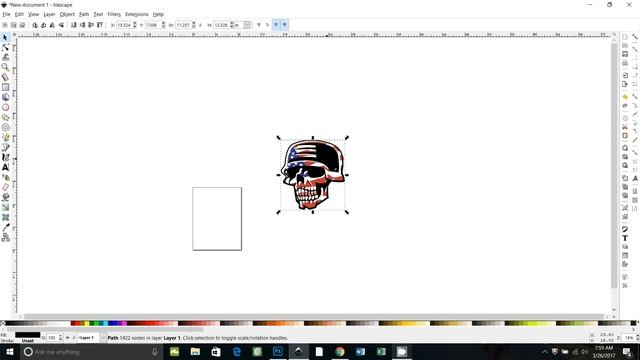This screenshot has width=640, height=360.
Task: Open the Edit menu
Action: 19,14
